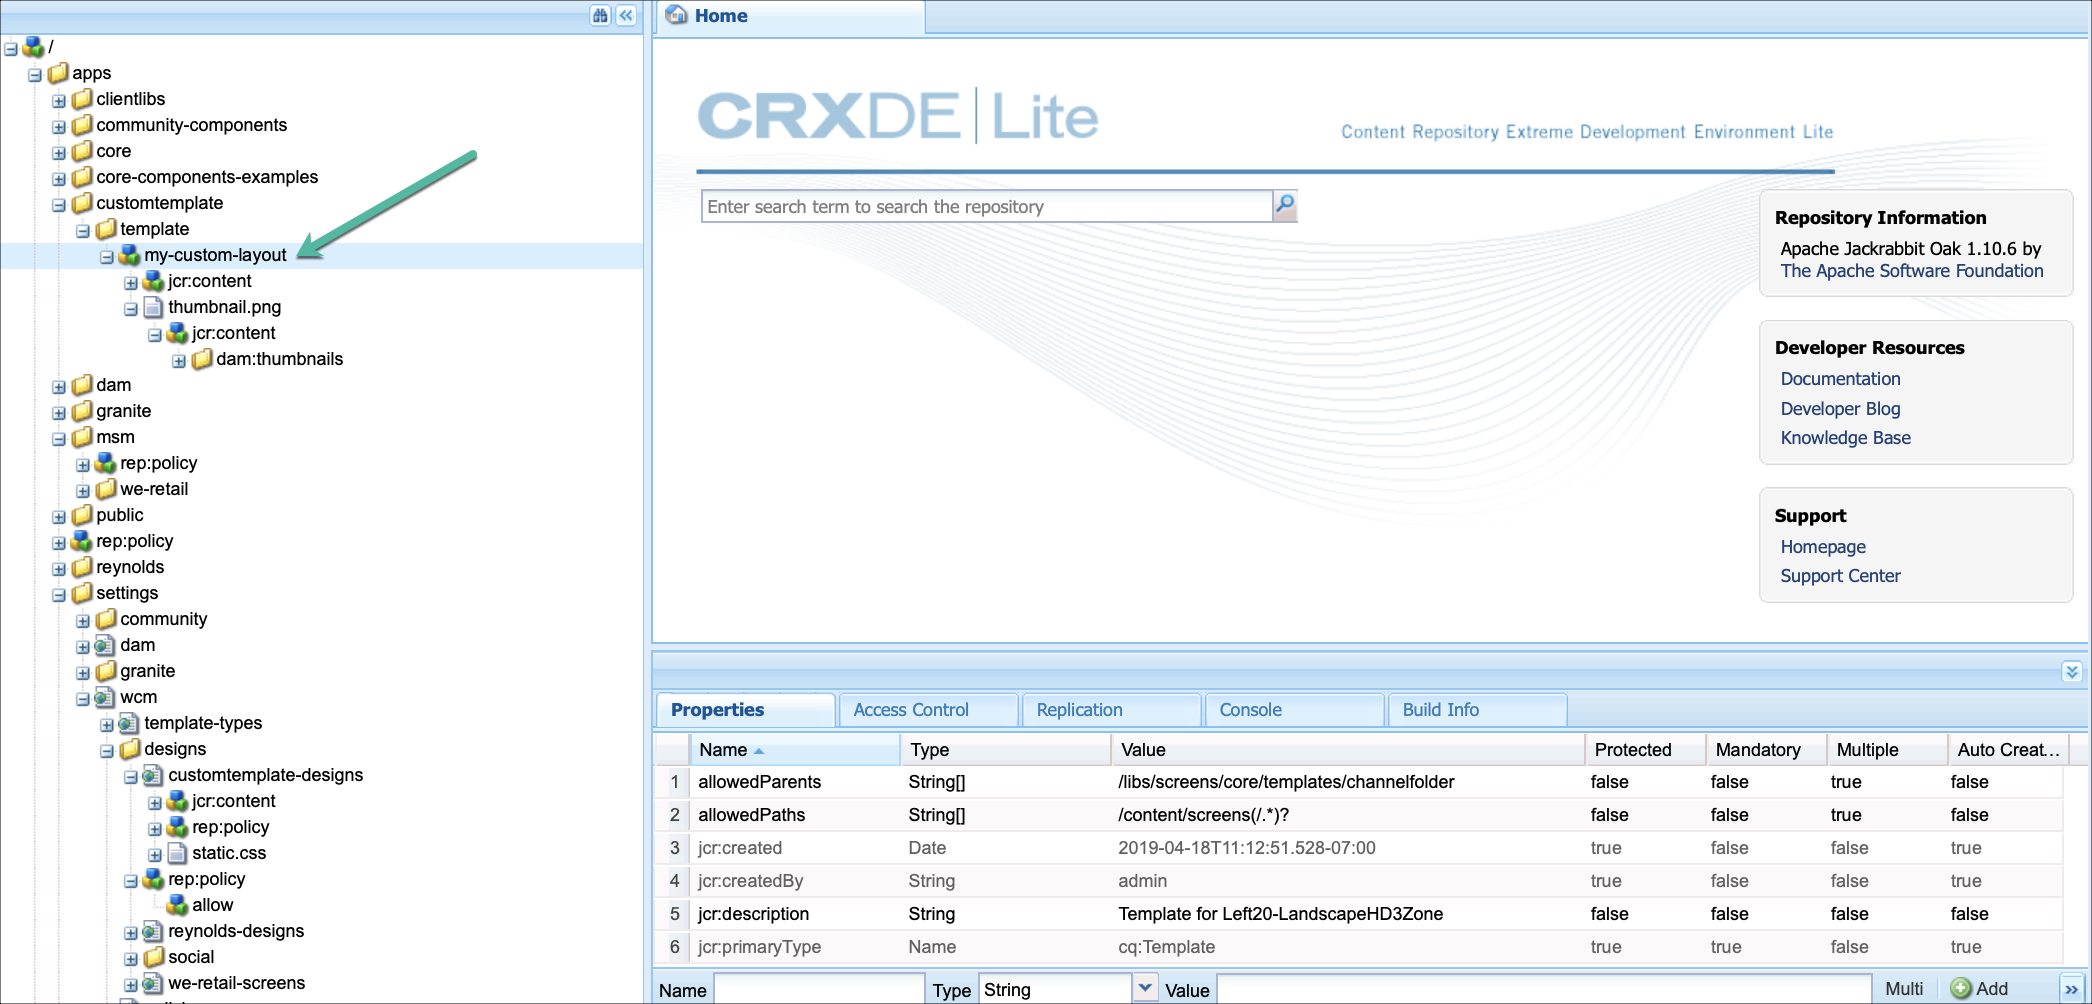This screenshot has height=1004, width=2092.
Task: Click the community-components folder icon
Action: pyautogui.click(x=82, y=125)
